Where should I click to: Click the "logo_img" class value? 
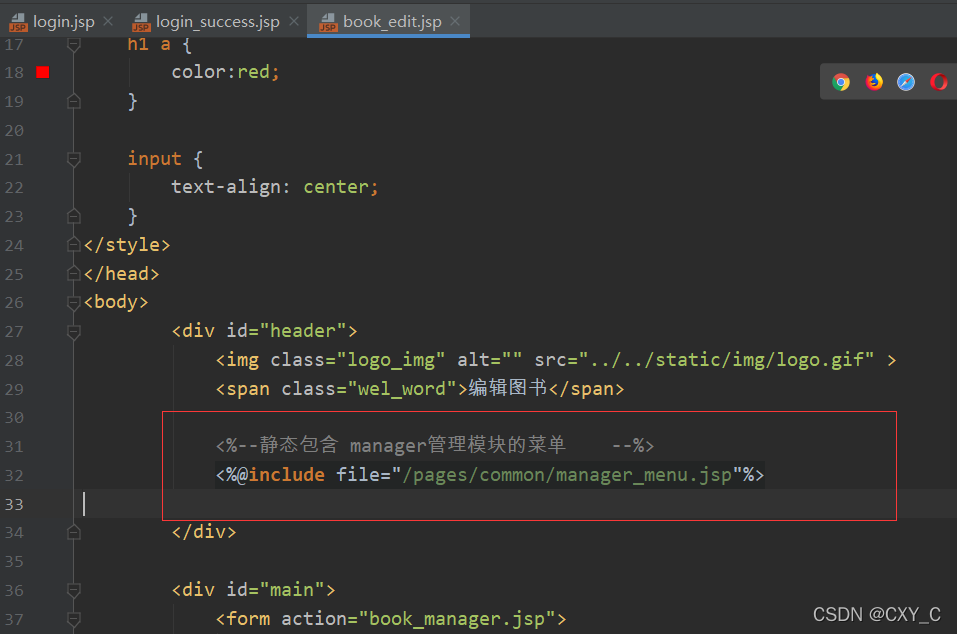click(391, 360)
